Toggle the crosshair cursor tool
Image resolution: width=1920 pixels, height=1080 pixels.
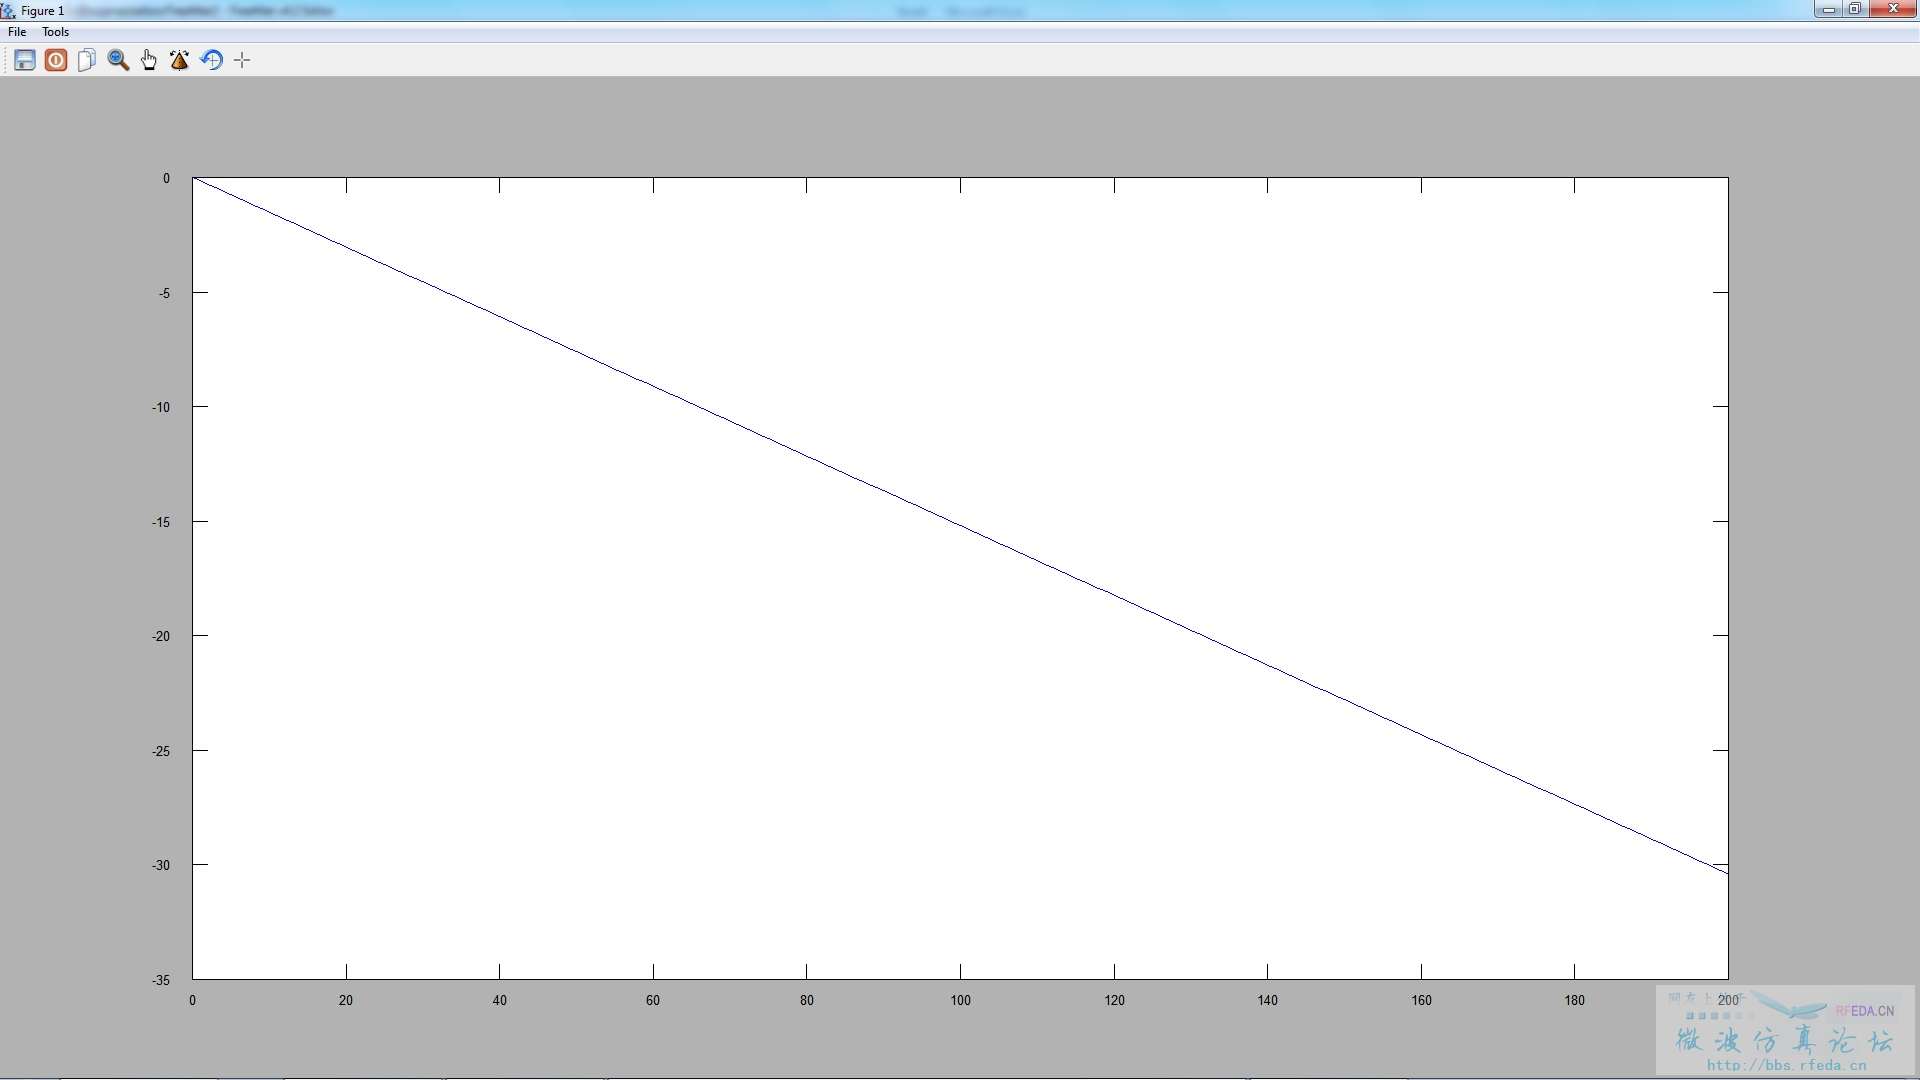click(242, 60)
